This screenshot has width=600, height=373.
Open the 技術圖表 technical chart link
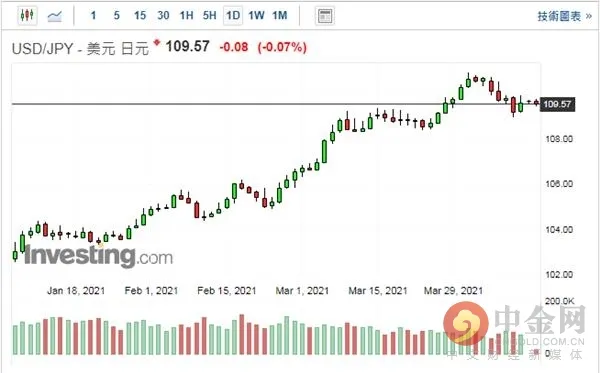(564, 16)
